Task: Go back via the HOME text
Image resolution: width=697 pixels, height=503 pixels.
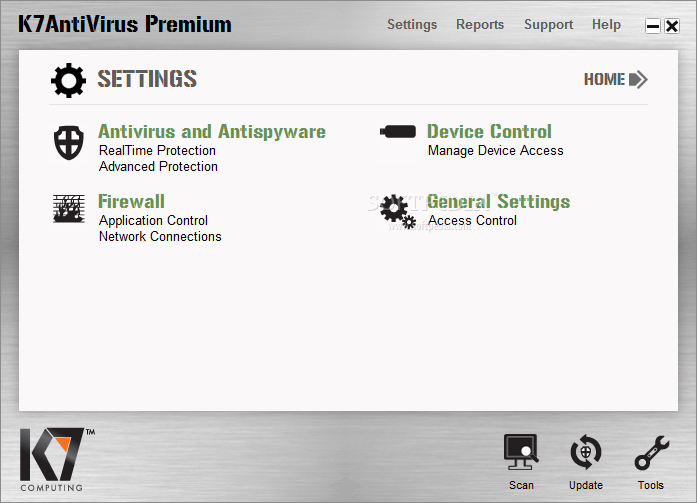Action: 604,80
